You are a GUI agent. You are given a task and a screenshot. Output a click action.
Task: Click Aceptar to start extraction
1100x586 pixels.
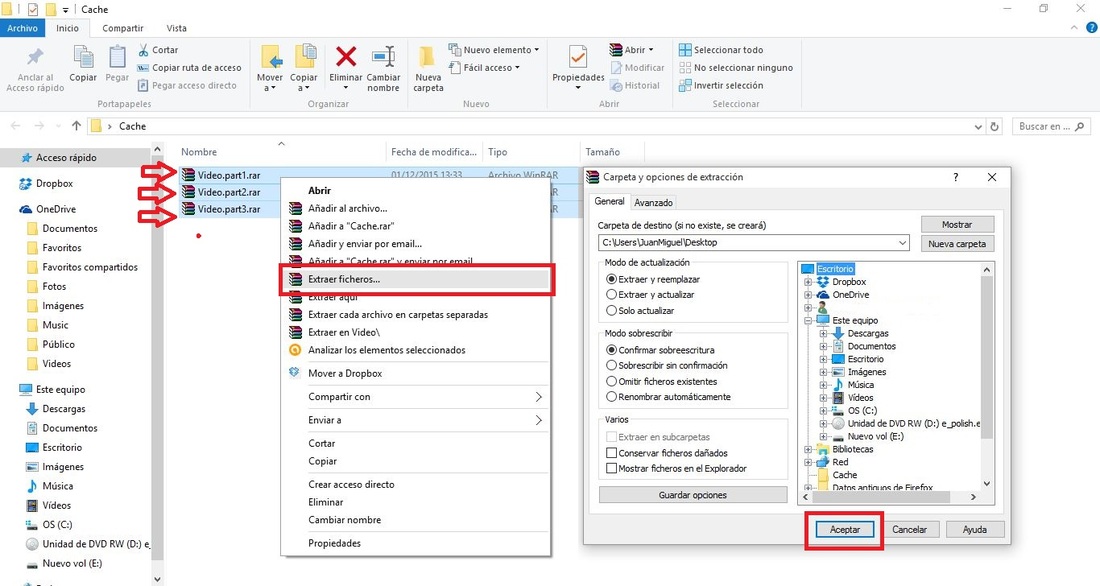pyautogui.click(x=845, y=530)
